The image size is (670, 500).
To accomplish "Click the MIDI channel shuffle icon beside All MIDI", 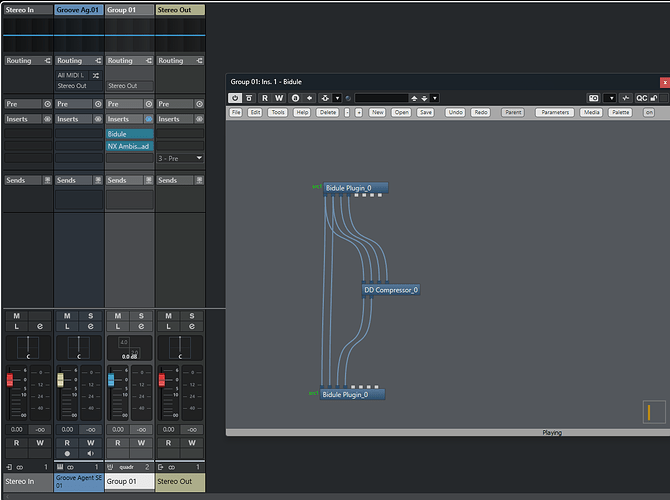I will click(96, 75).
